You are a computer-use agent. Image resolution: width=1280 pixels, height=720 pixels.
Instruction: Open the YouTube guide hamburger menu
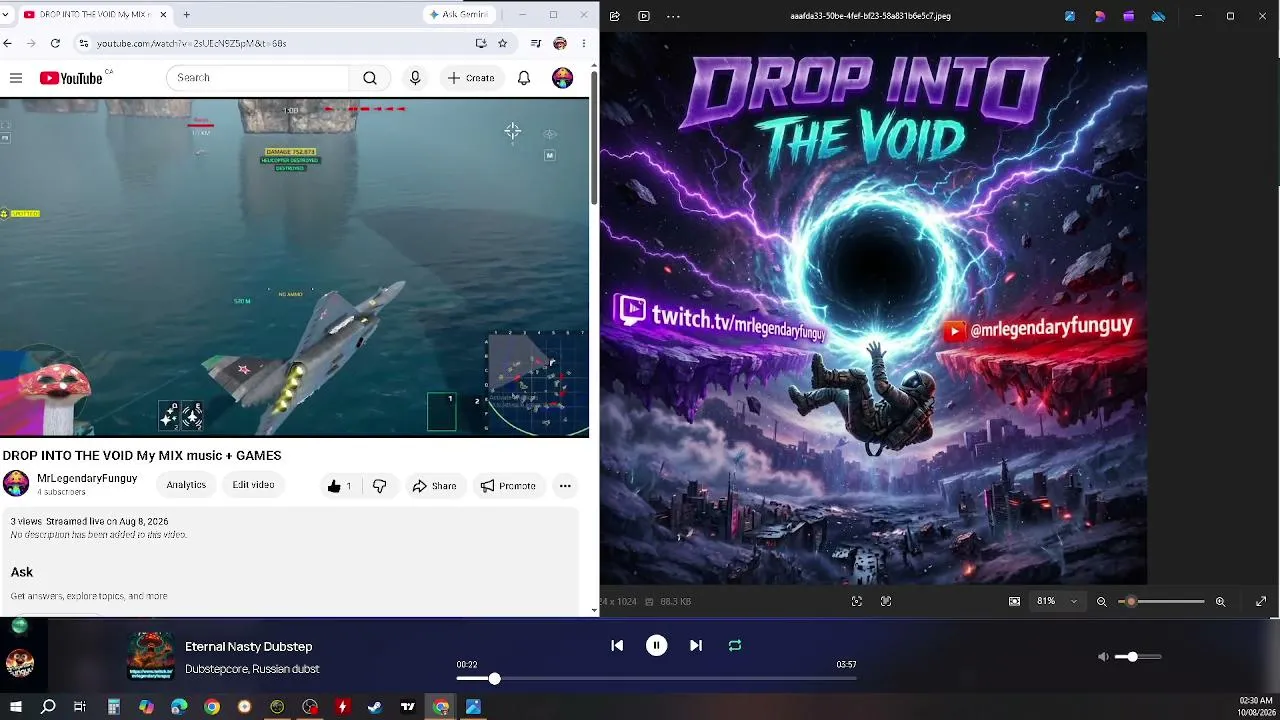click(x=16, y=78)
